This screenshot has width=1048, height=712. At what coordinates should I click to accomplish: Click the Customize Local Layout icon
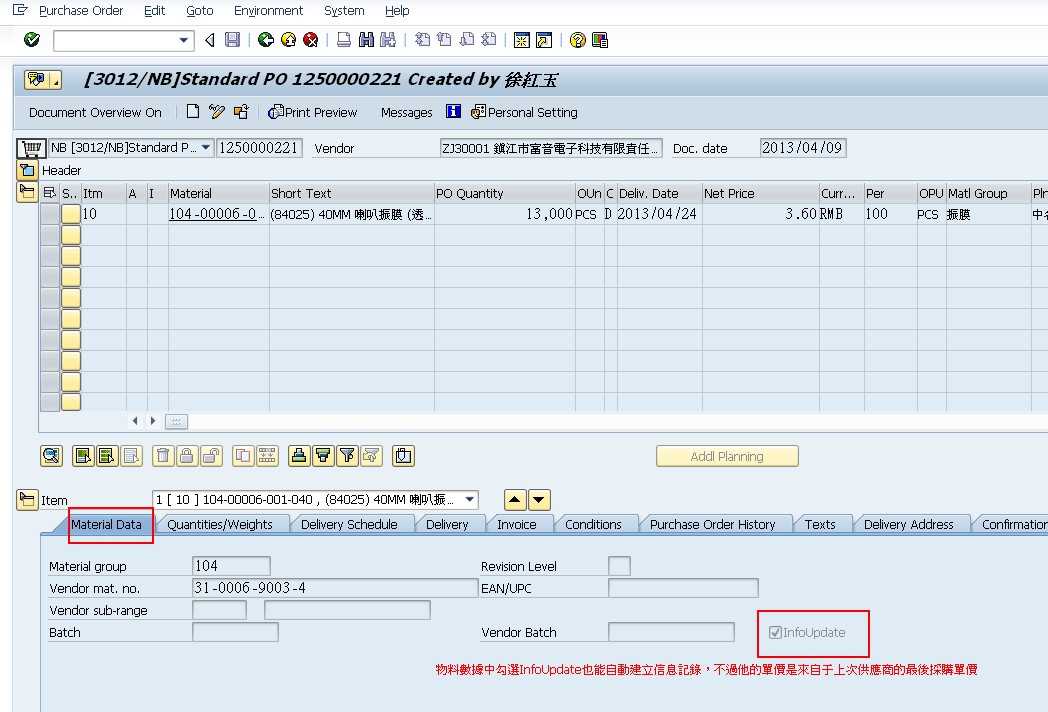[x=600, y=40]
